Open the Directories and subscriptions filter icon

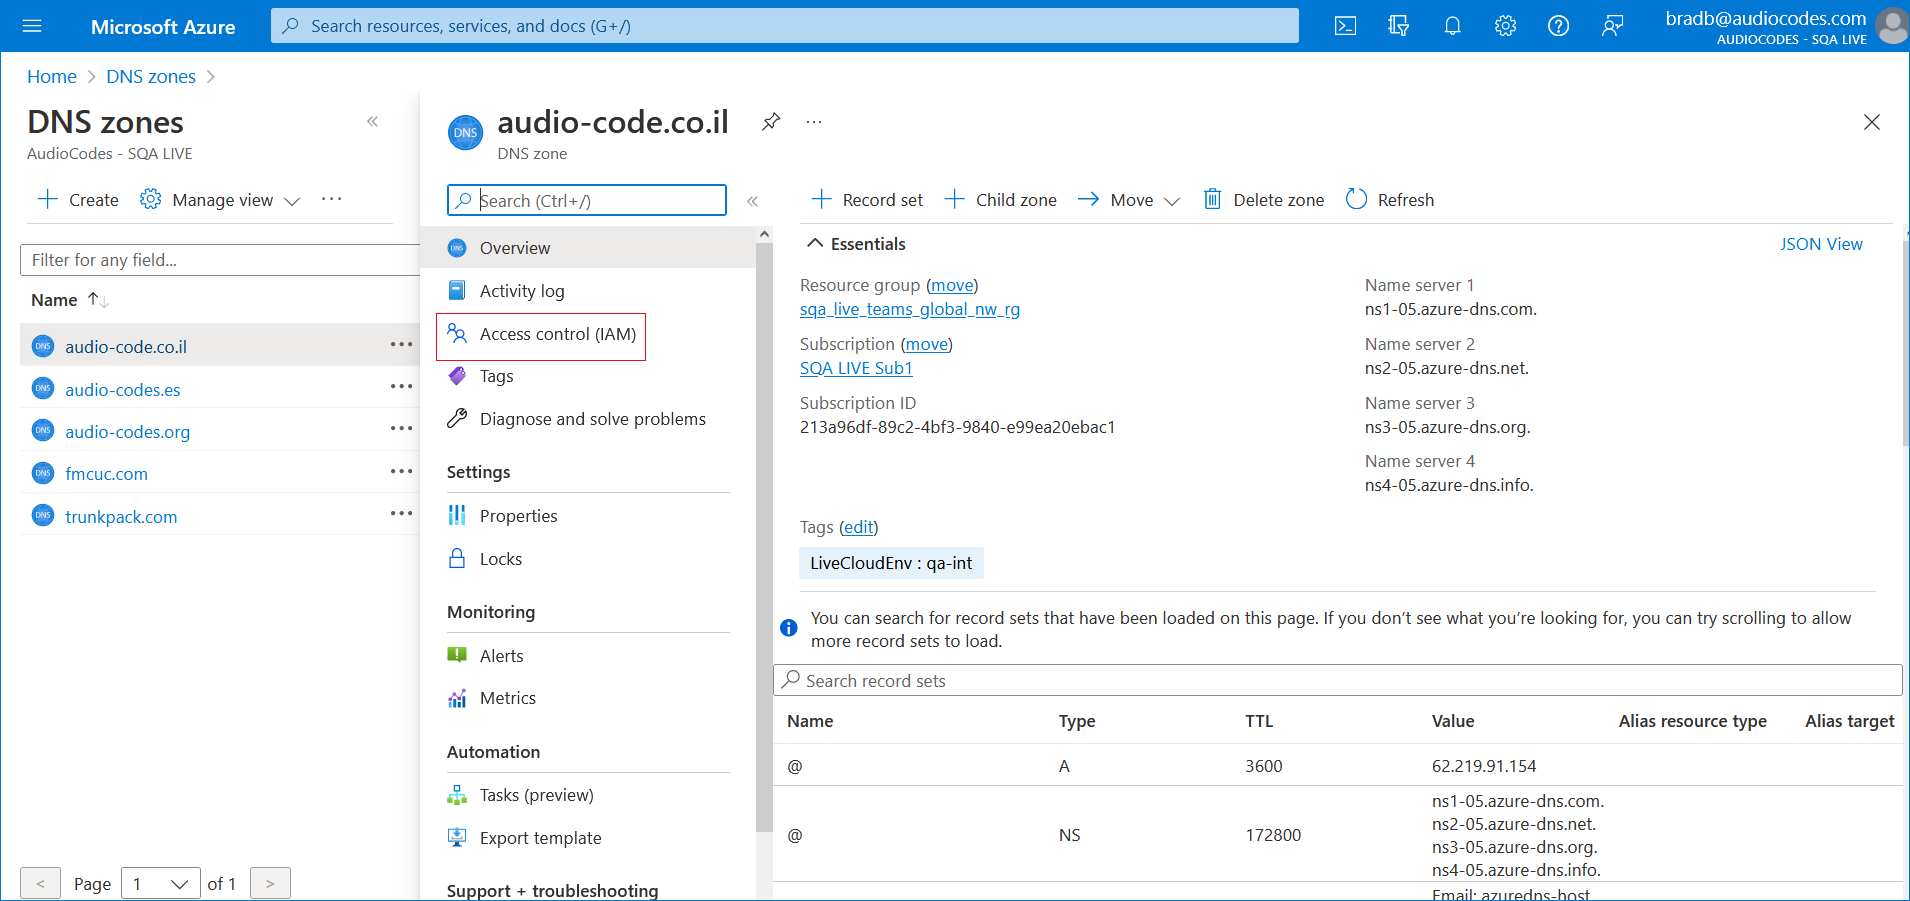1399,26
